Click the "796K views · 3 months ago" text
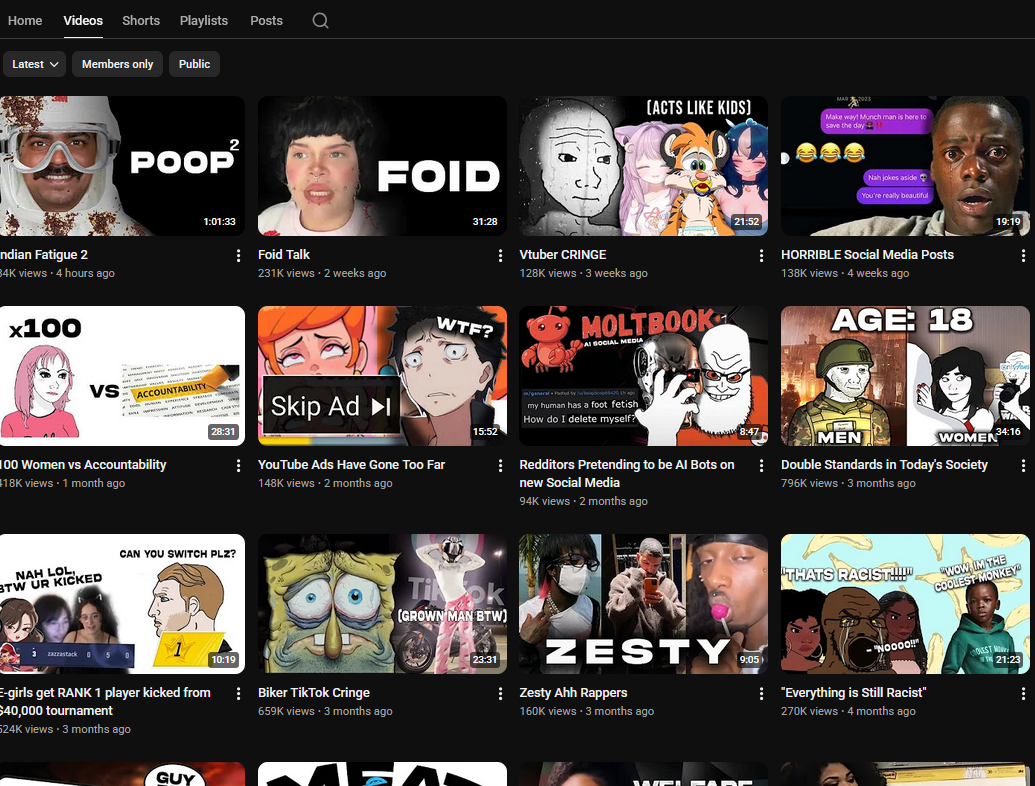 tap(848, 483)
